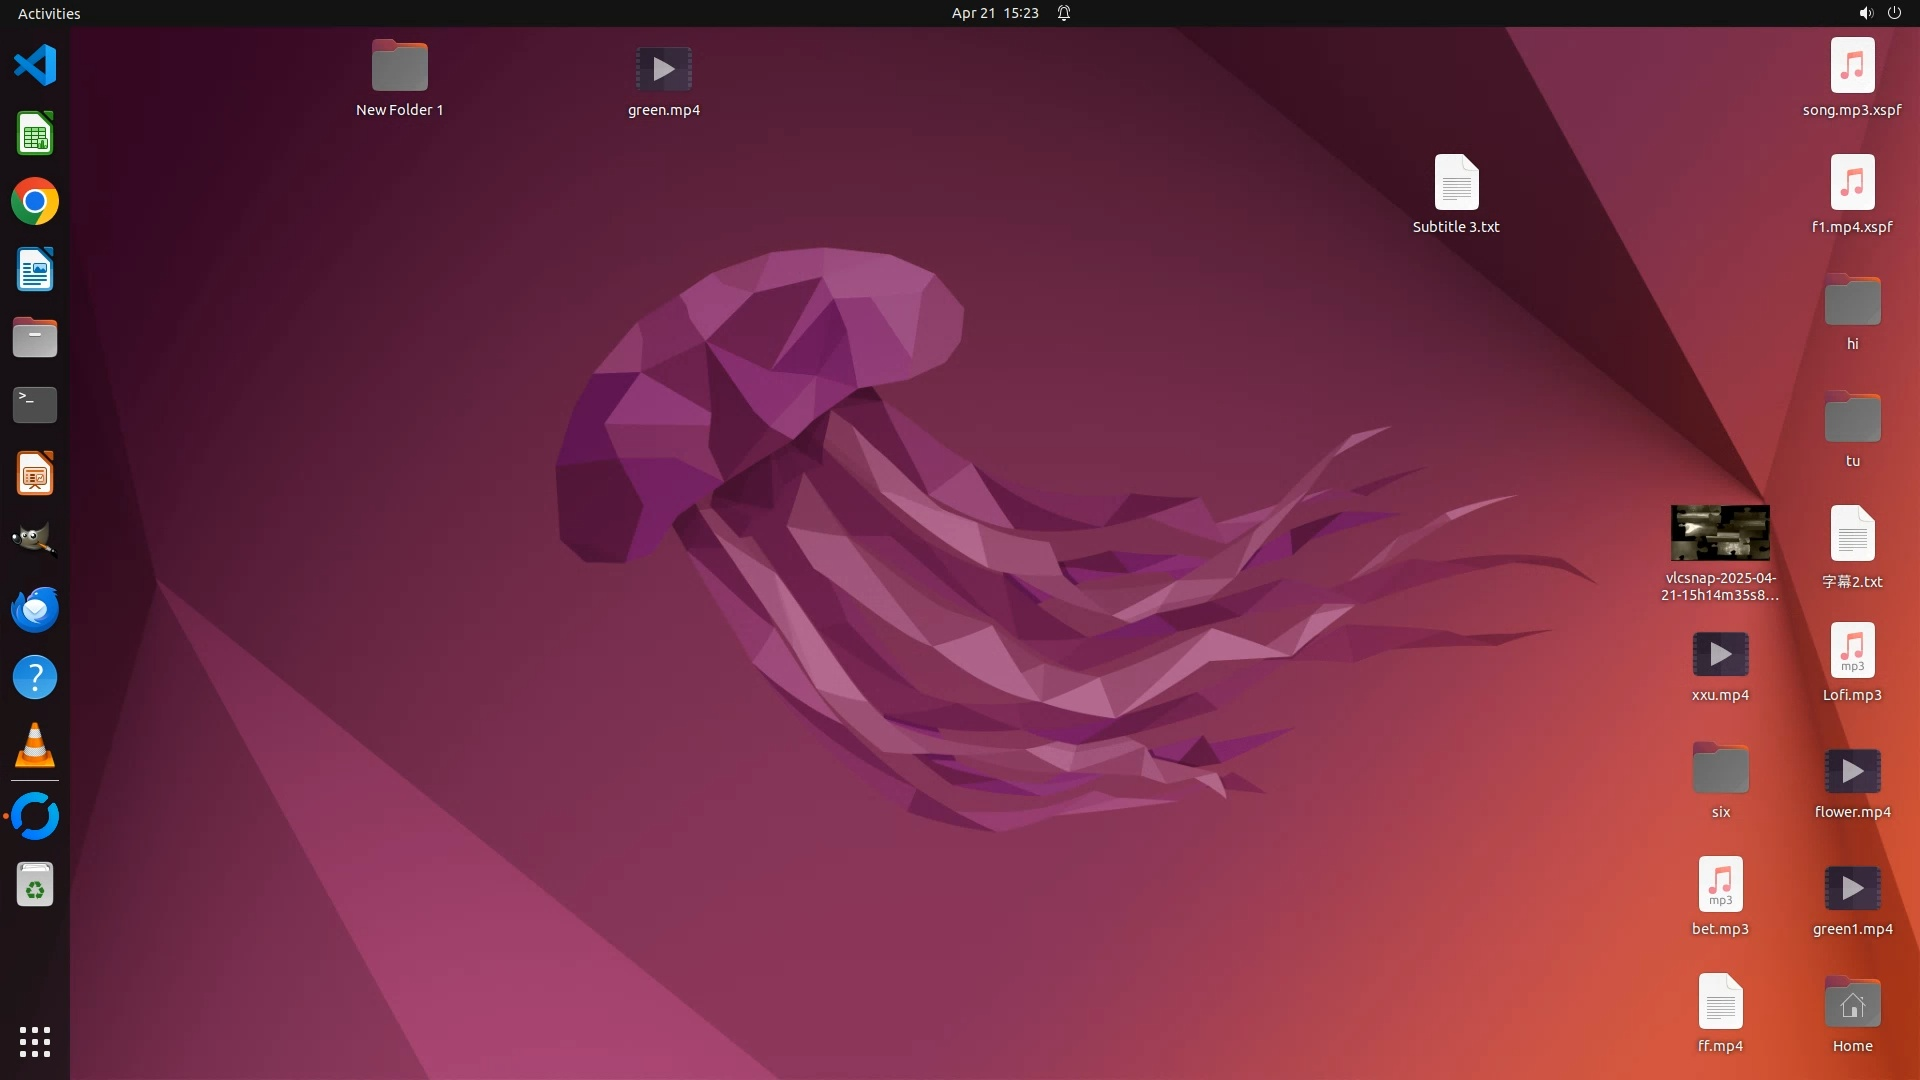Launch LibreOffice Impress from dock
The image size is (1920, 1080).
pos(35,474)
